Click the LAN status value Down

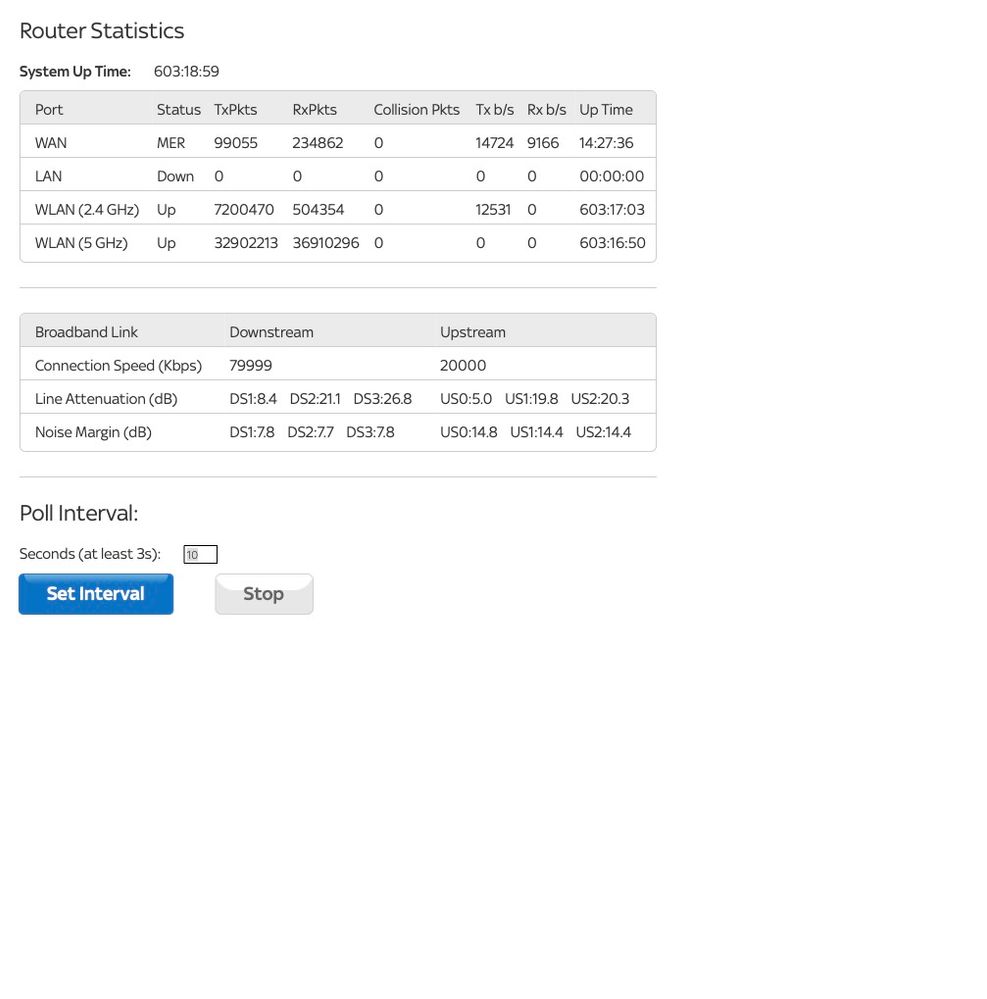[175, 176]
